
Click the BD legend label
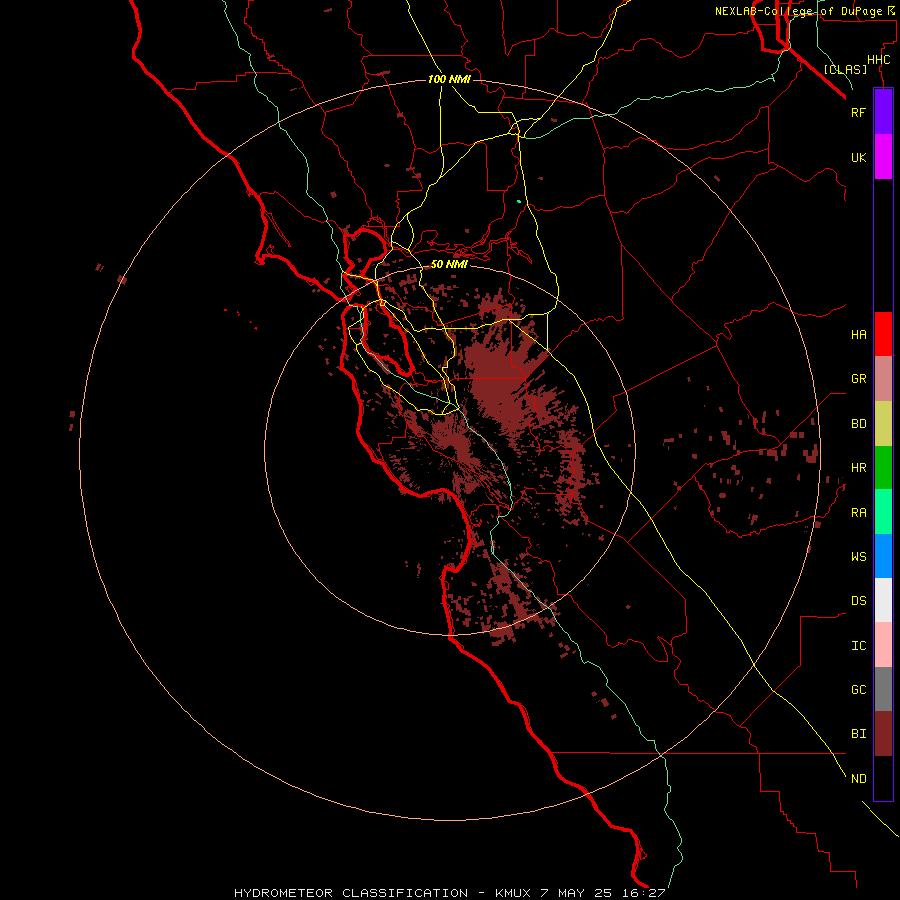coord(858,424)
